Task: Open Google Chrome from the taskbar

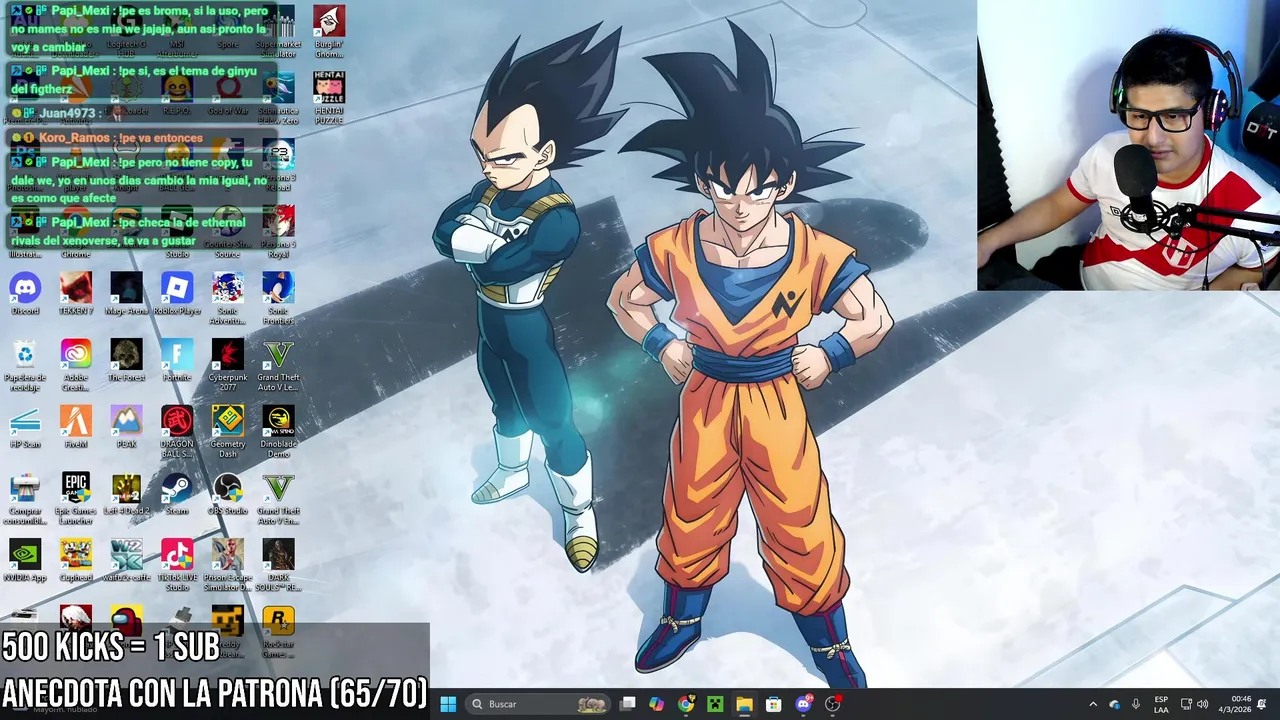Action: 685,704
